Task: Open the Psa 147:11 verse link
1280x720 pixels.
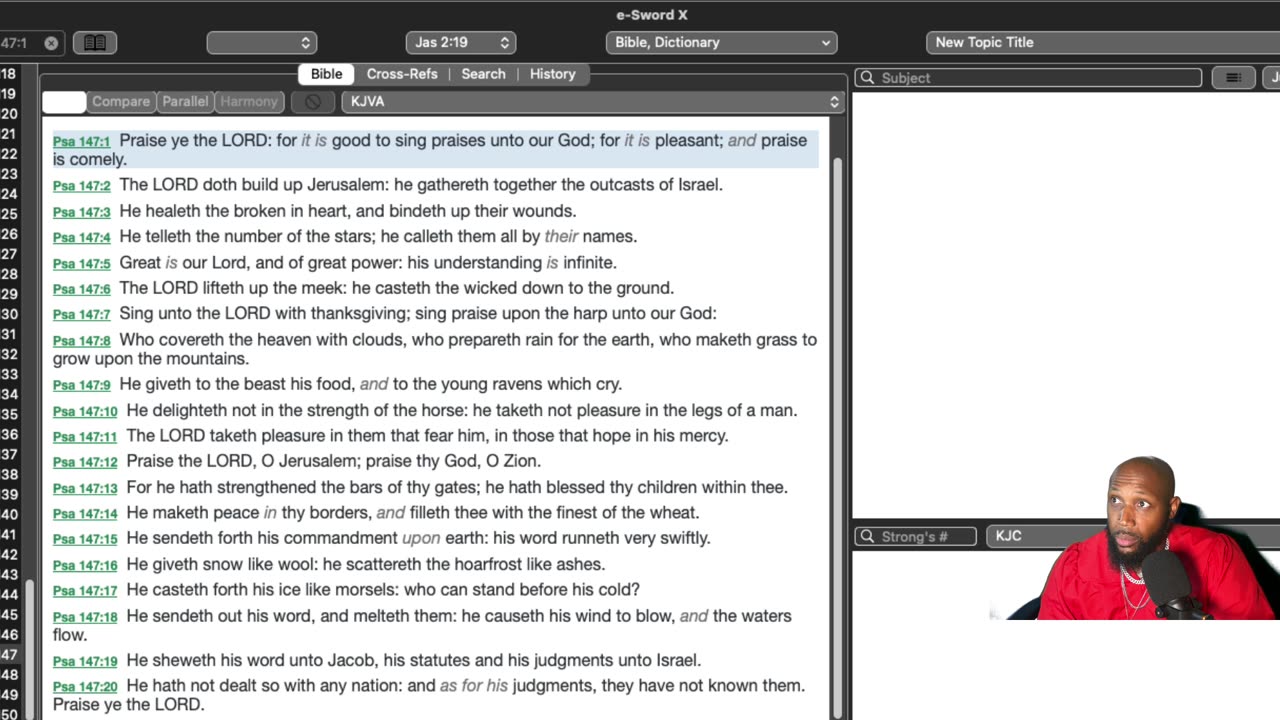Action: [x=85, y=437]
